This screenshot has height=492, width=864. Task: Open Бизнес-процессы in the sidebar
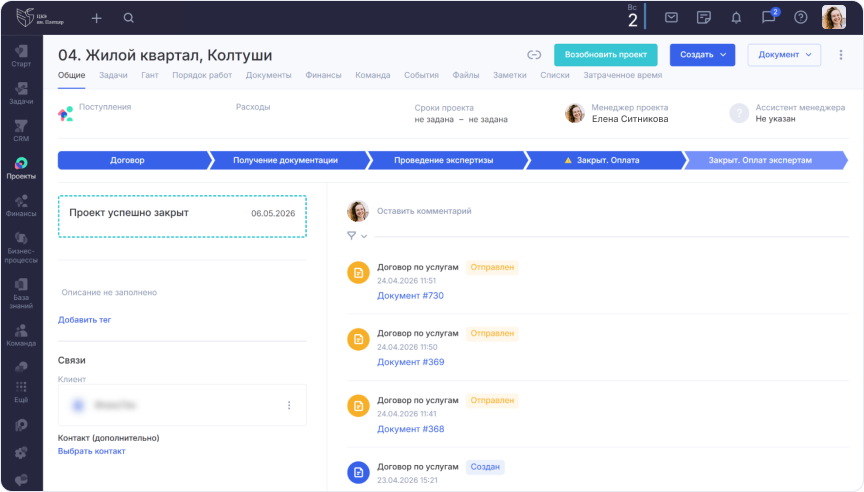click(x=21, y=248)
